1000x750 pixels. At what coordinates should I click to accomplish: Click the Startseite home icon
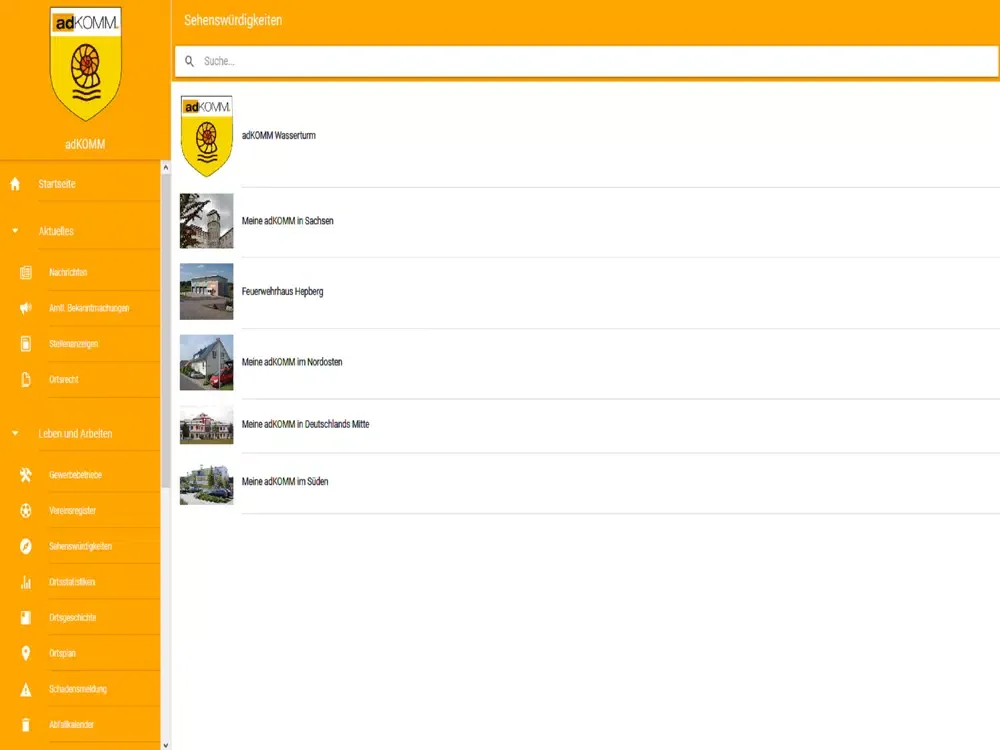(x=15, y=184)
